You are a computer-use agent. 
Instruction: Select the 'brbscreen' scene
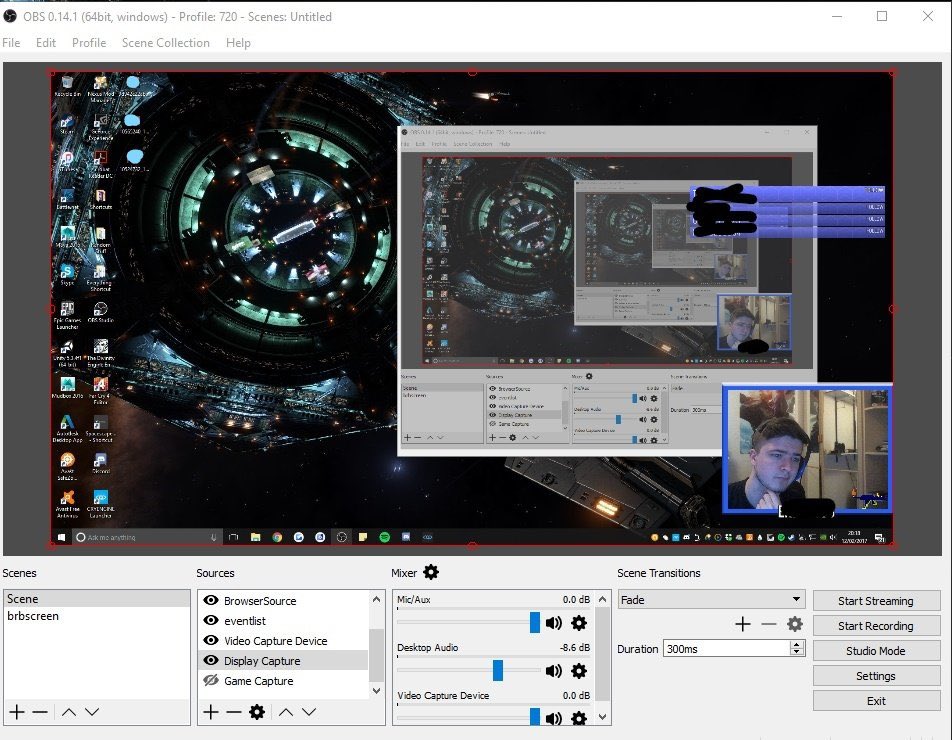(97, 616)
